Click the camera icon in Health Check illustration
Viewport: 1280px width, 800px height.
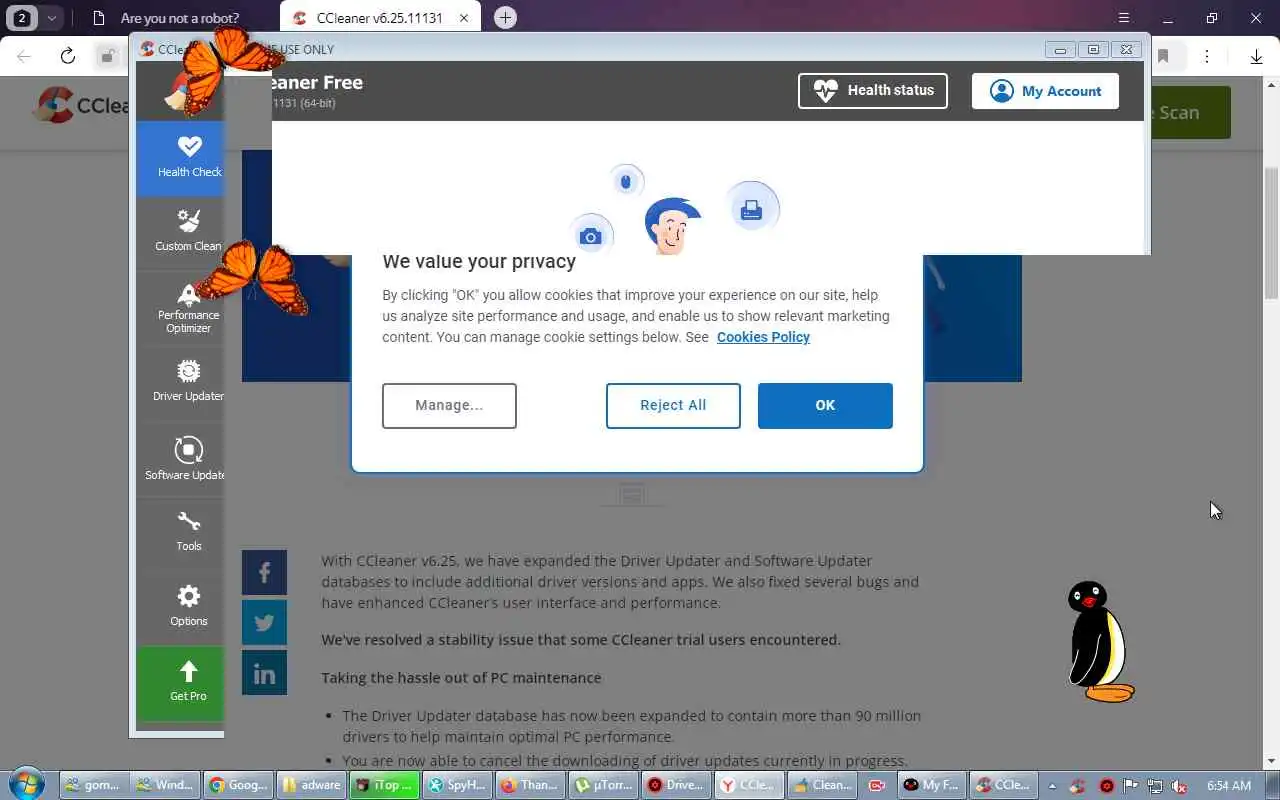click(x=590, y=236)
